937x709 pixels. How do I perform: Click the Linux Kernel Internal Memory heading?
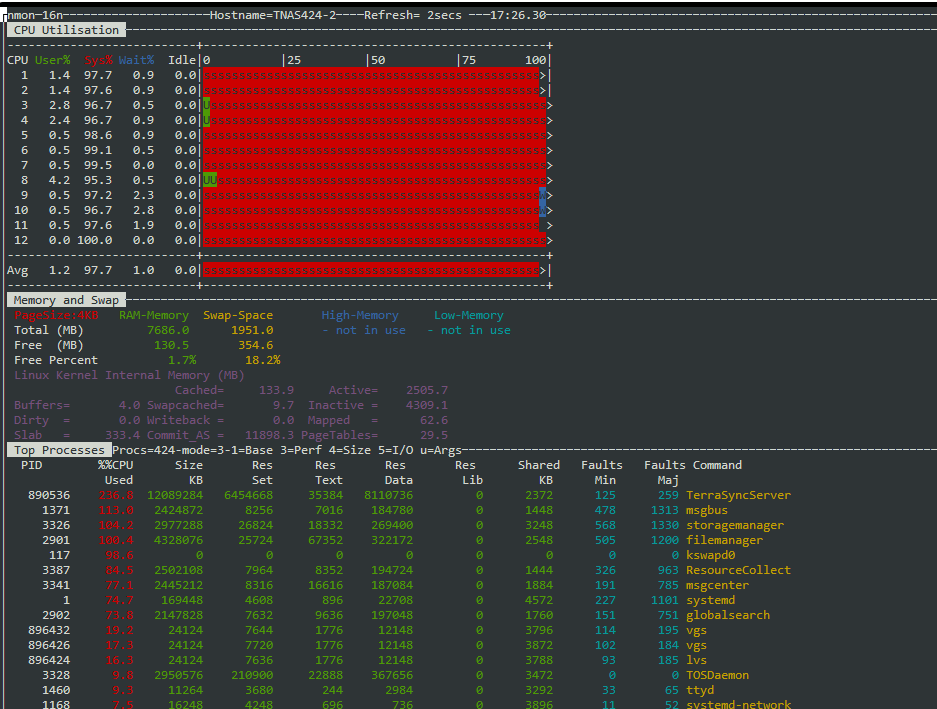pos(130,375)
